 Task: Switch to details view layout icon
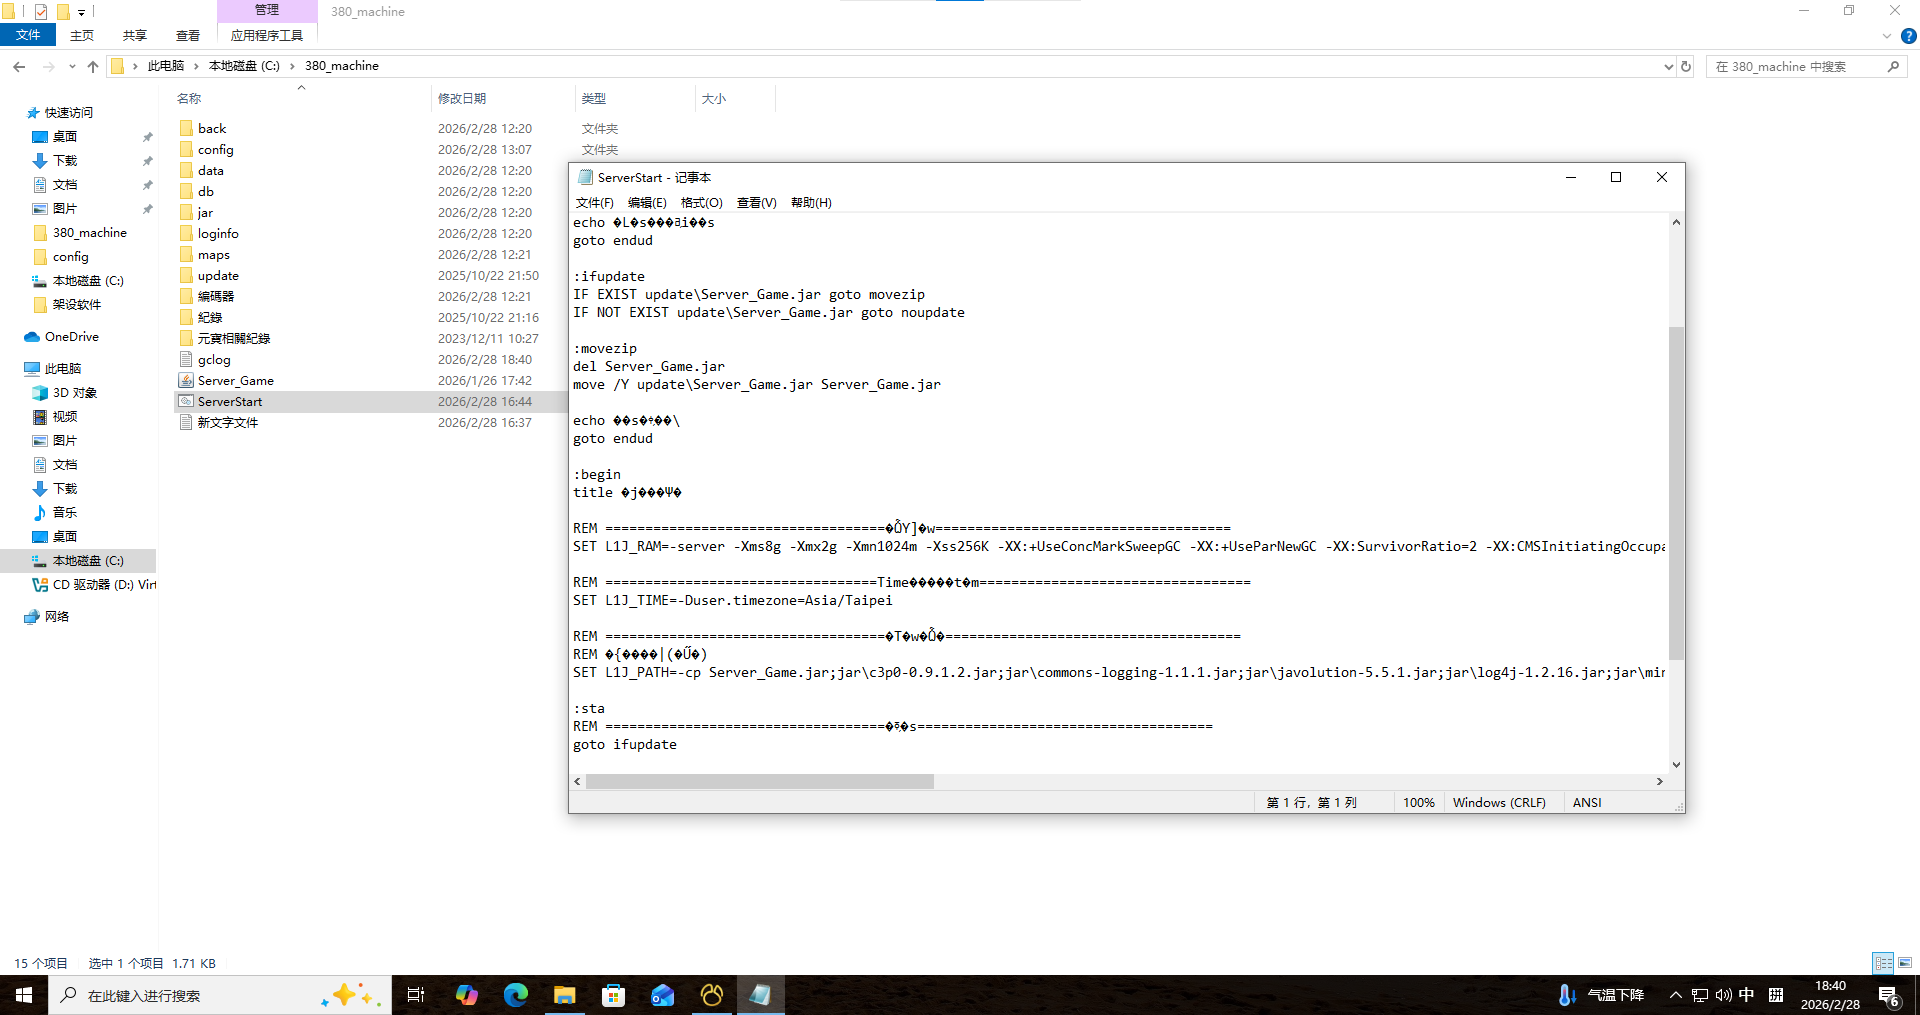(1883, 963)
